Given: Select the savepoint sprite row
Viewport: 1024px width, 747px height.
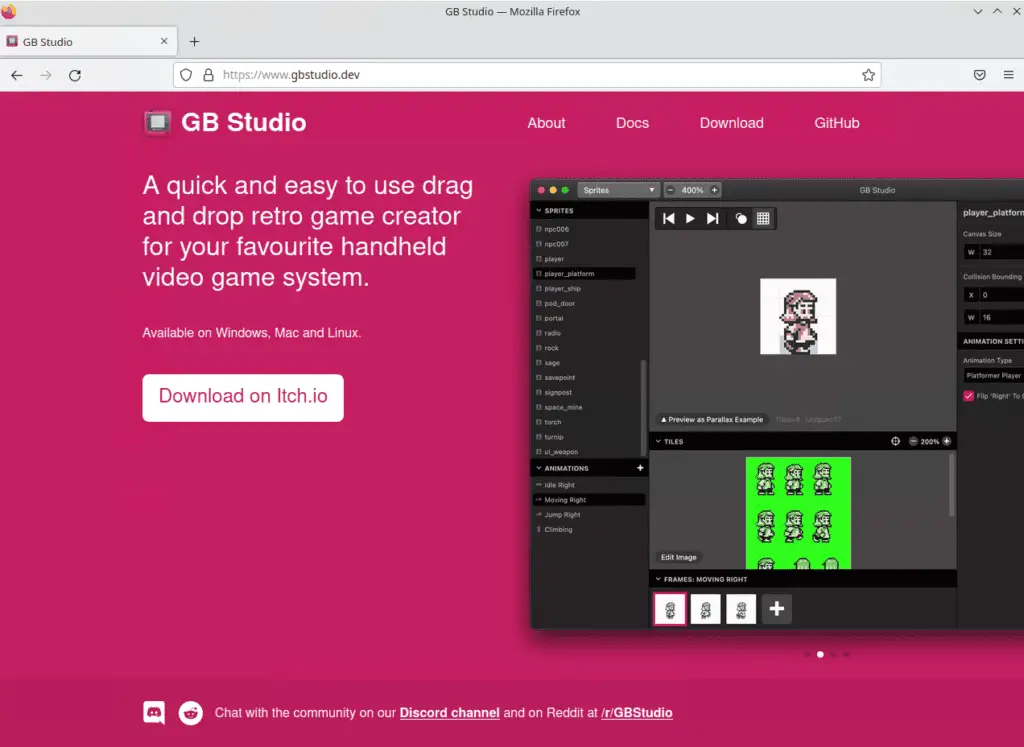Looking at the screenshot, I should coord(584,377).
